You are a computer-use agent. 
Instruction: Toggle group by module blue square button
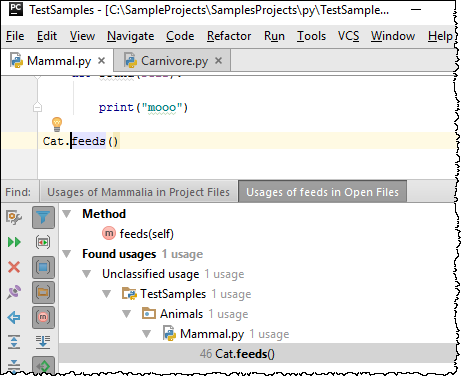coord(43,267)
